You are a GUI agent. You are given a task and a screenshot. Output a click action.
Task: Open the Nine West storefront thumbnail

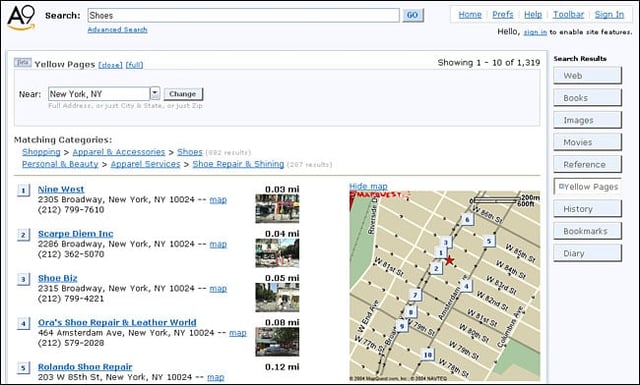click(277, 209)
